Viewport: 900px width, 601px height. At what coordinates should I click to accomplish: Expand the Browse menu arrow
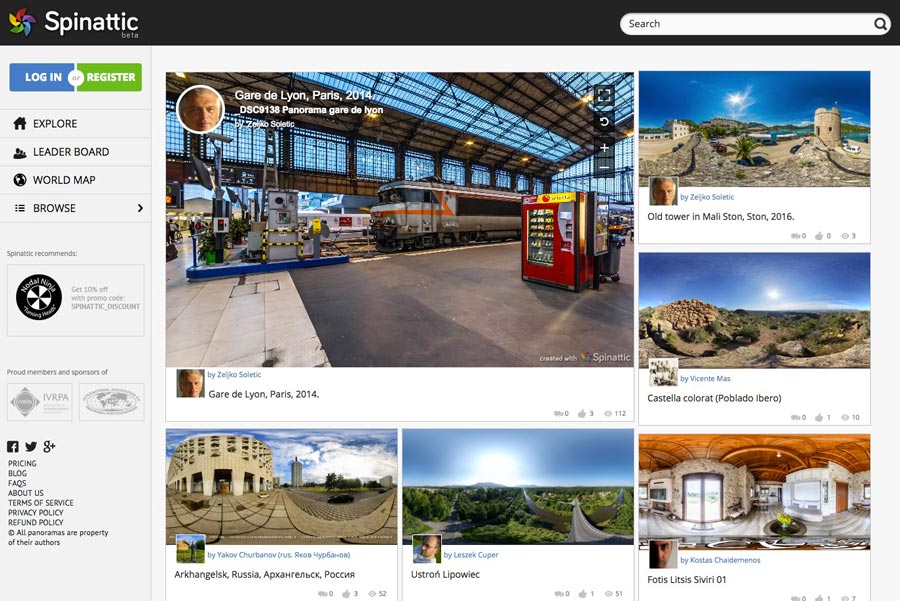click(x=140, y=208)
